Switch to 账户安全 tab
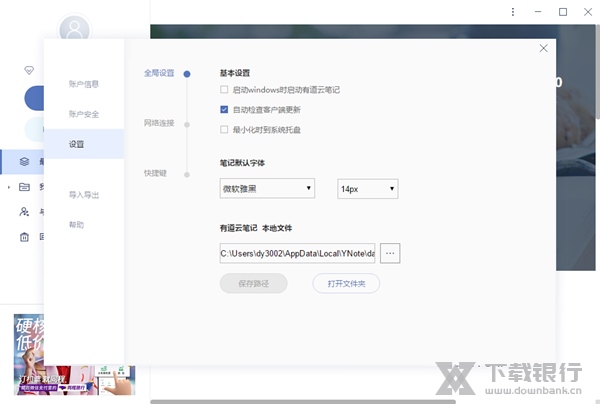 tap(84, 114)
